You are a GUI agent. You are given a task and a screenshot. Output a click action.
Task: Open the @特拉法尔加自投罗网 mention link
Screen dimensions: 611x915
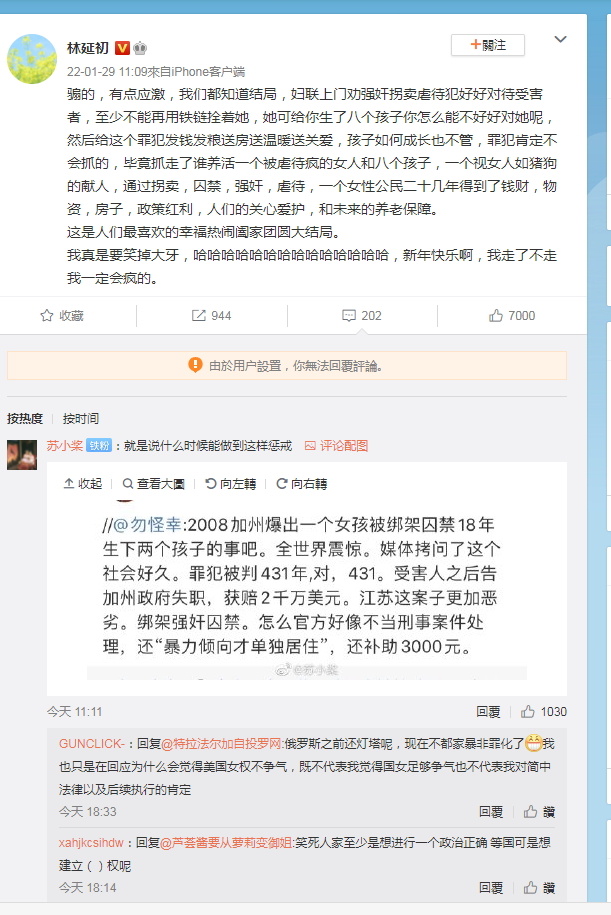coord(222,743)
